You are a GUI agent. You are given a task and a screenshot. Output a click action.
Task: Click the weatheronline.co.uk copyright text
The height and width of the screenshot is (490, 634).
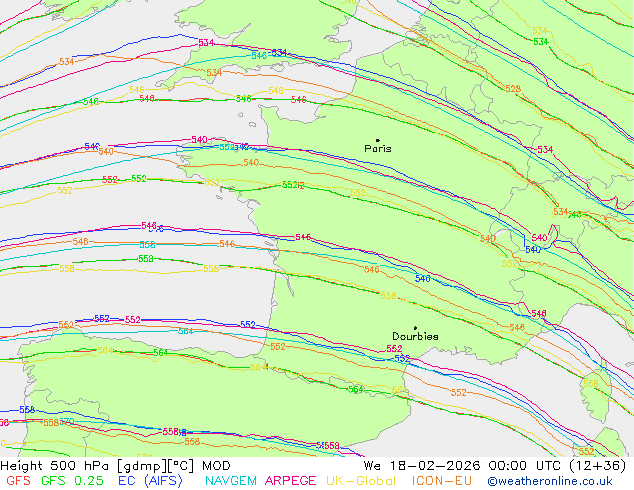tap(550, 481)
